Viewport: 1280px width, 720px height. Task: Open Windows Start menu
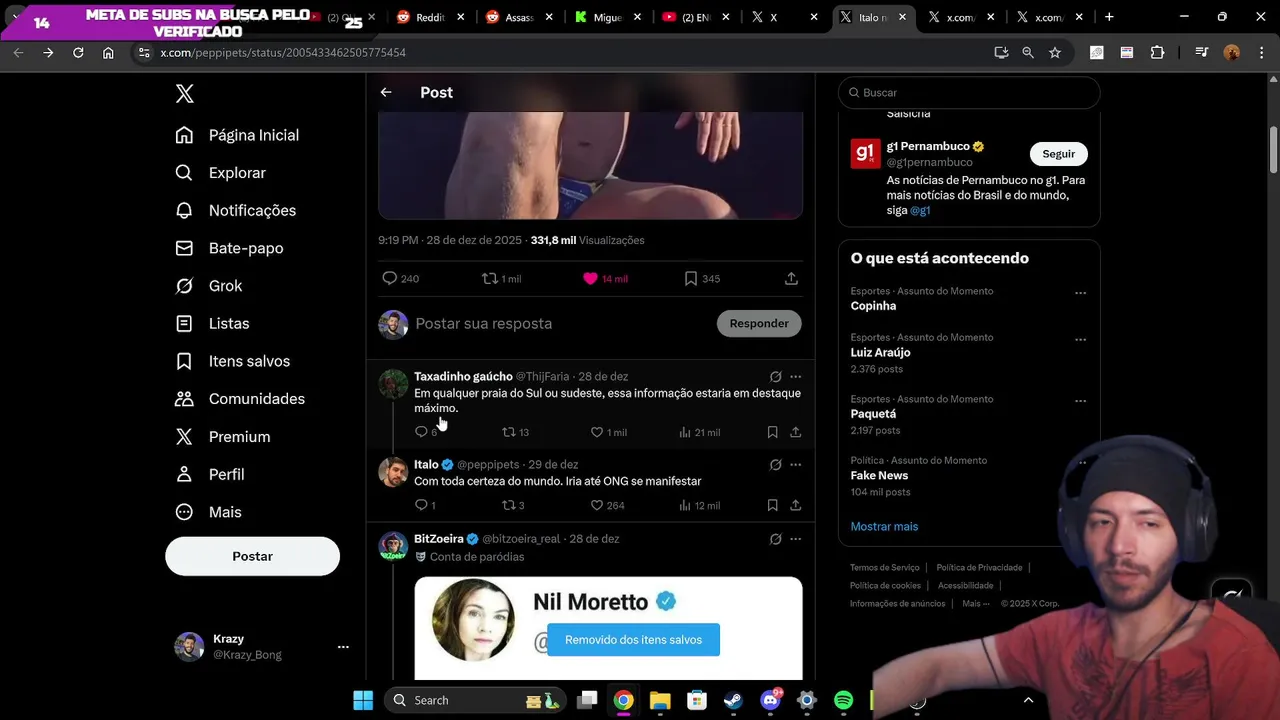pyautogui.click(x=363, y=700)
